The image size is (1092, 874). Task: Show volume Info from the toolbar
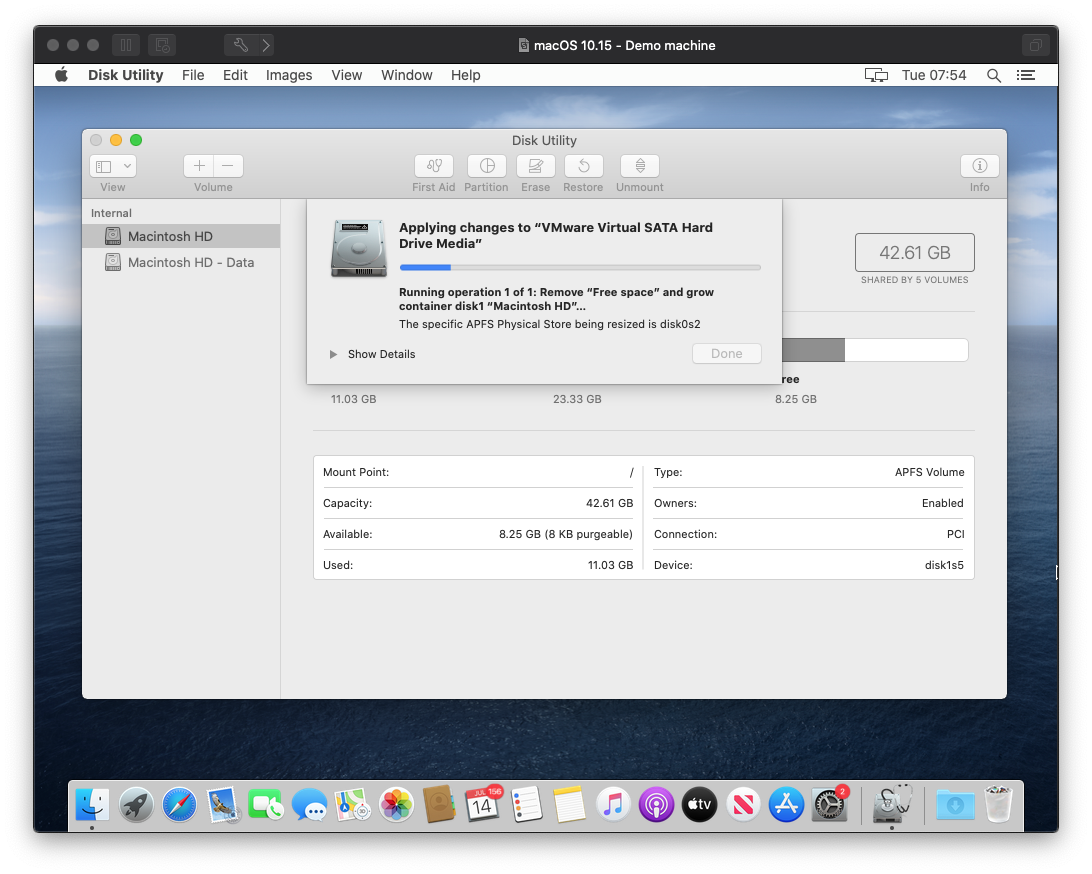979,166
